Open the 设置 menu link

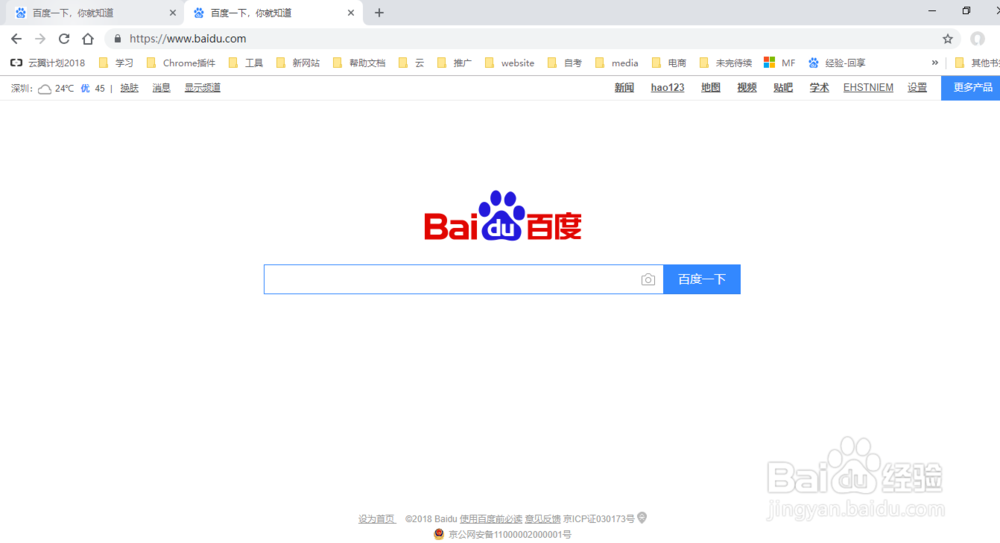(917, 88)
